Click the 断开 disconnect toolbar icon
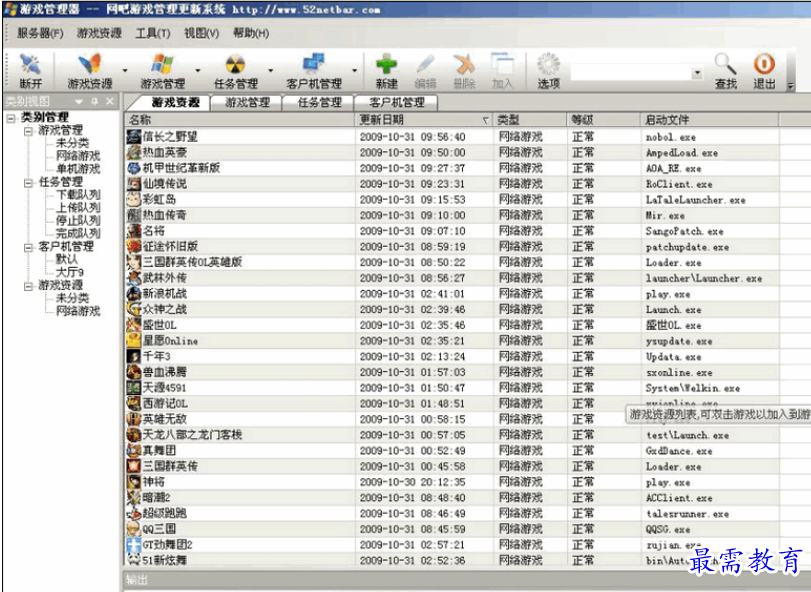Viewport: 811px width, 592px height. (30, 65)
